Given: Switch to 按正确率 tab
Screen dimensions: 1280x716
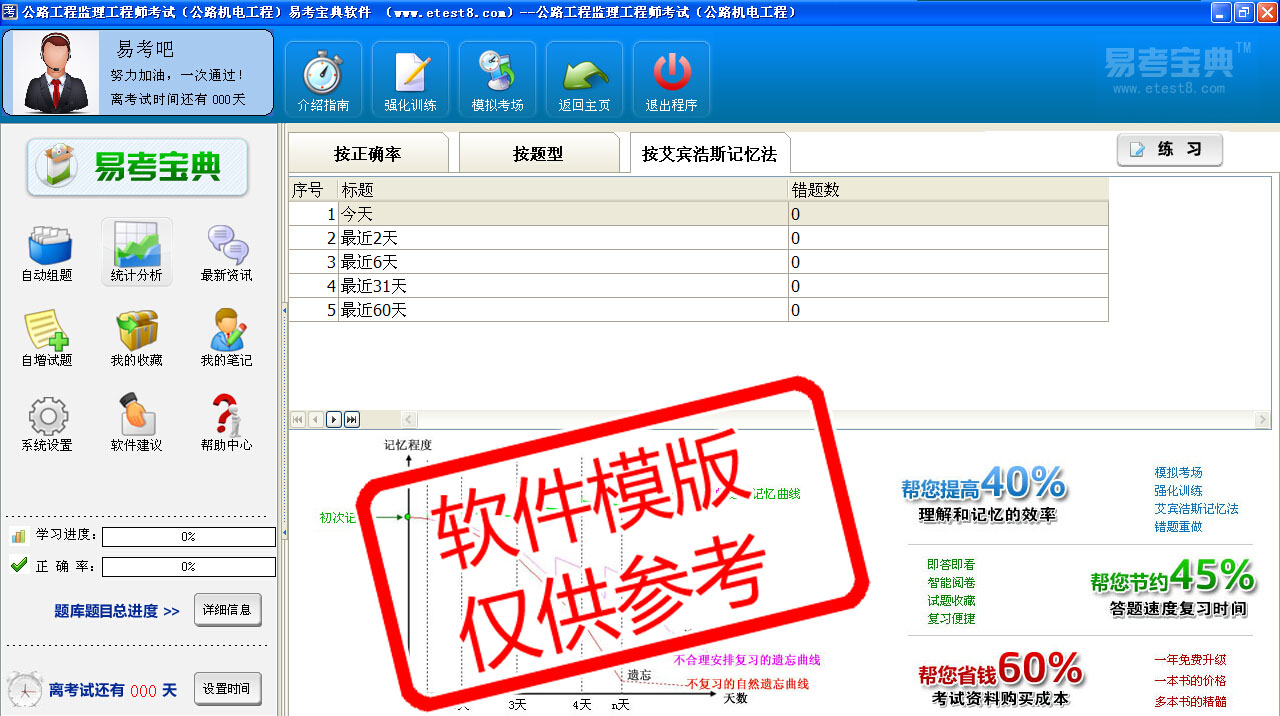Looking at the screenshot, I should [x=367, y=154].
